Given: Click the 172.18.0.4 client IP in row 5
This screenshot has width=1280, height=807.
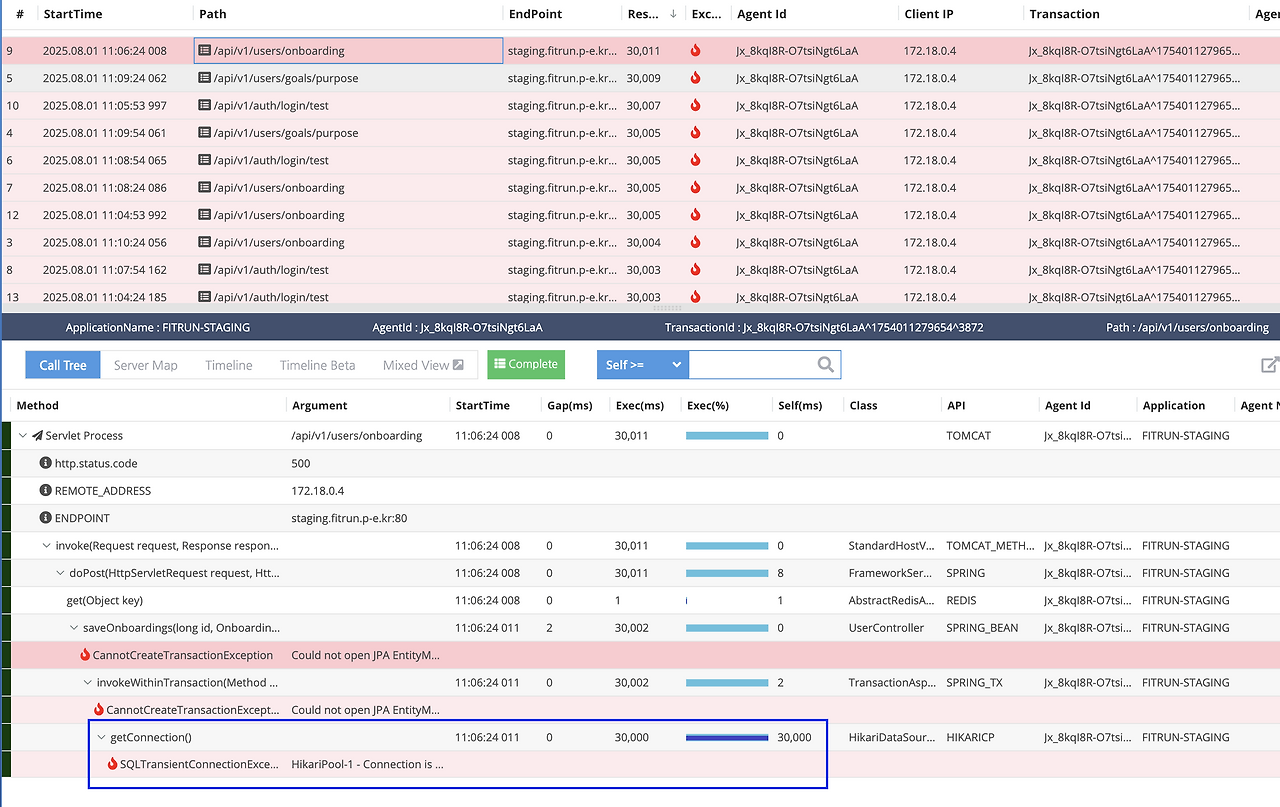Looking at the screenshot, I should pos(930,78).
